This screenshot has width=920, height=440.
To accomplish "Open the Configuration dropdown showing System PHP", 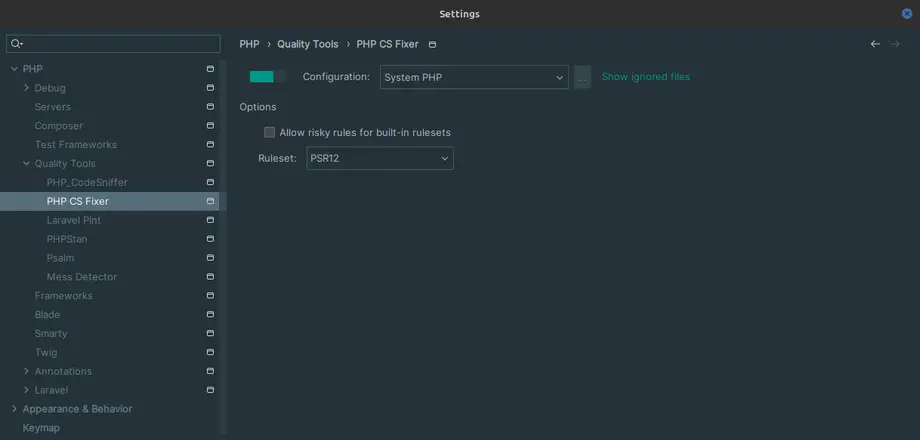I will (x=474, y=77).
